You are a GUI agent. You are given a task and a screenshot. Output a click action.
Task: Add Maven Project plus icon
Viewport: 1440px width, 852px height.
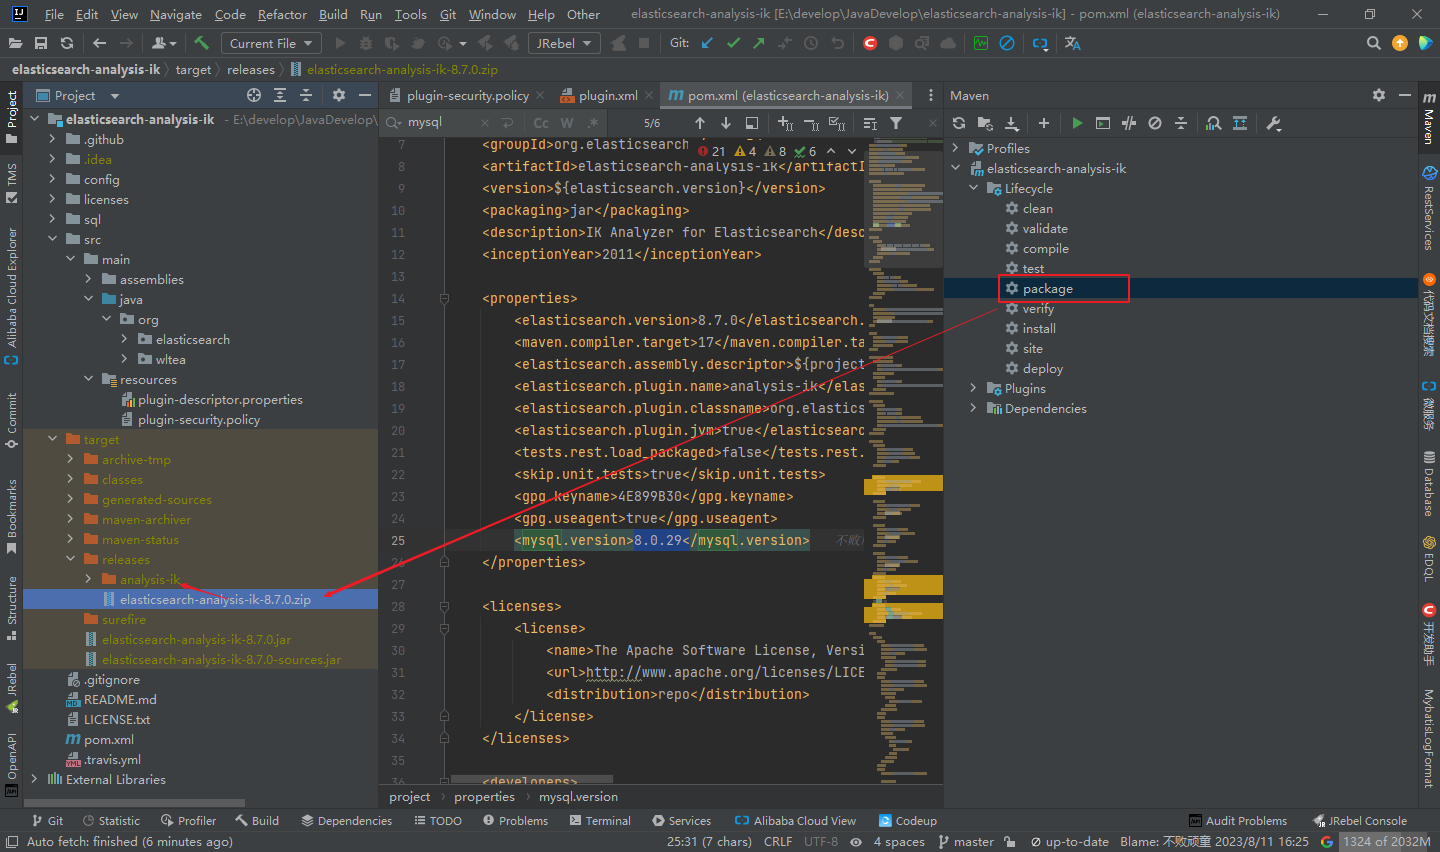(x=1044, y=123)
